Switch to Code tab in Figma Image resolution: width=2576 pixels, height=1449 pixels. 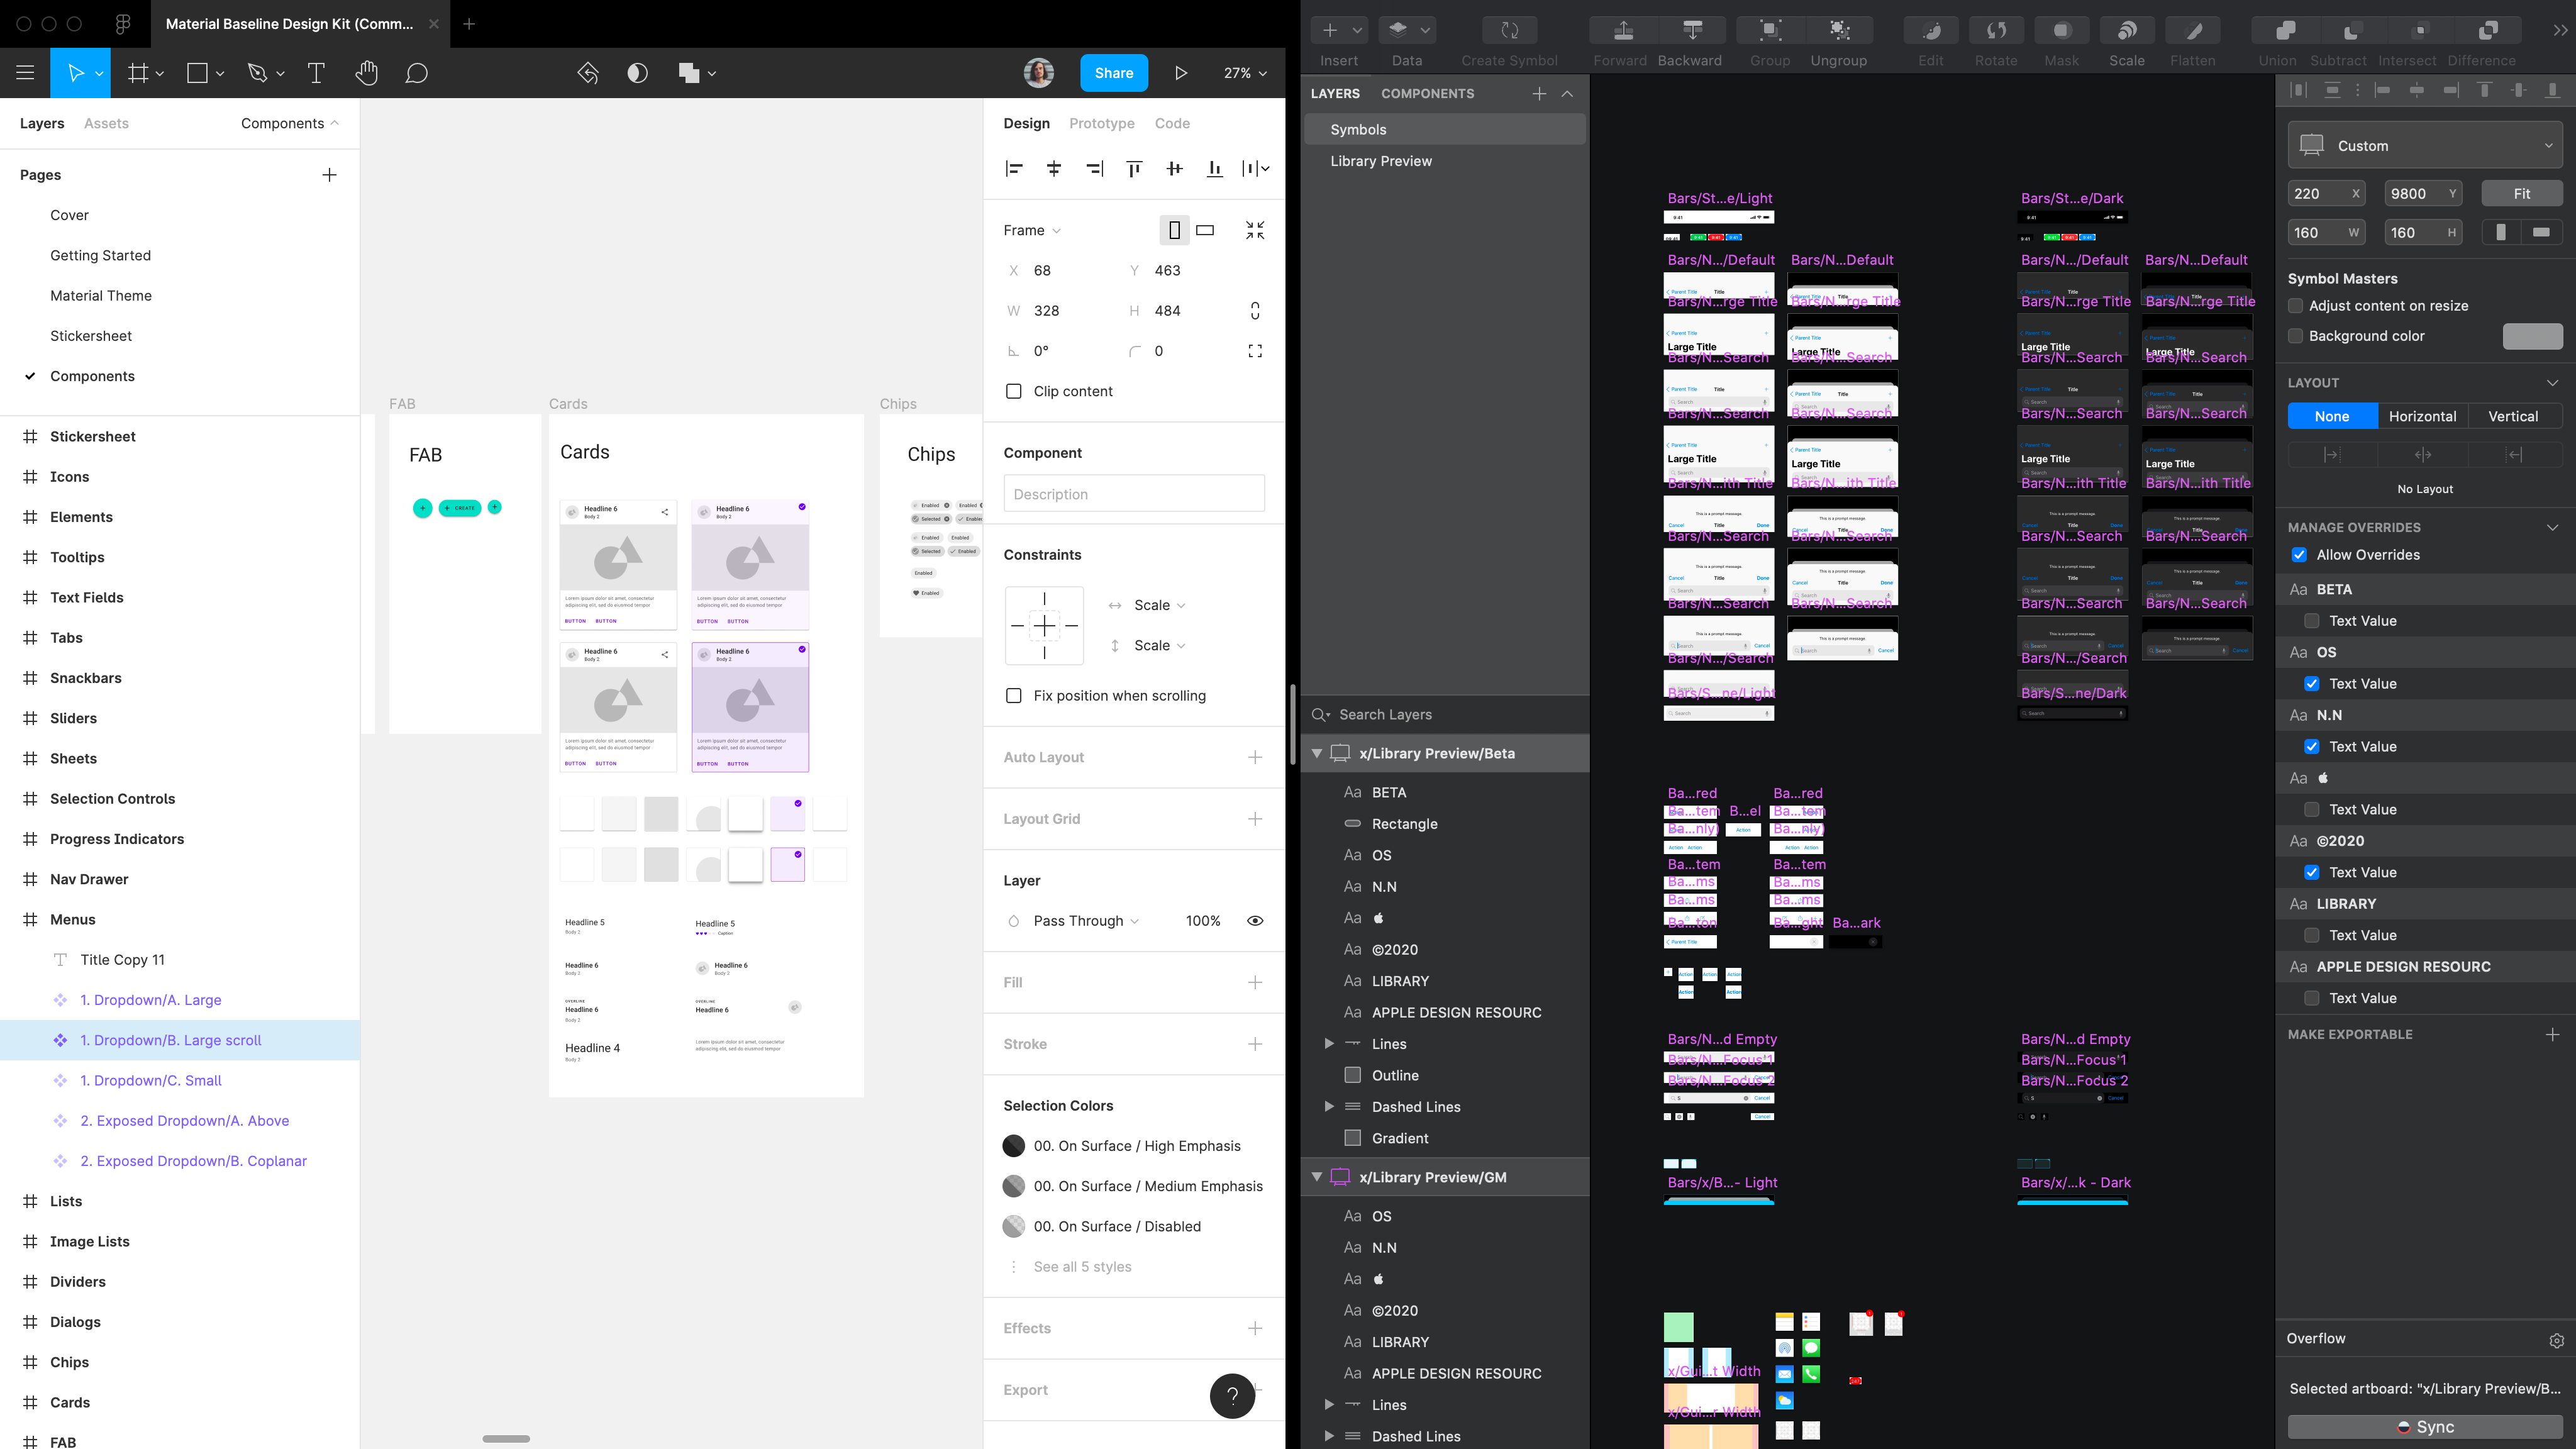(1172, 123)
